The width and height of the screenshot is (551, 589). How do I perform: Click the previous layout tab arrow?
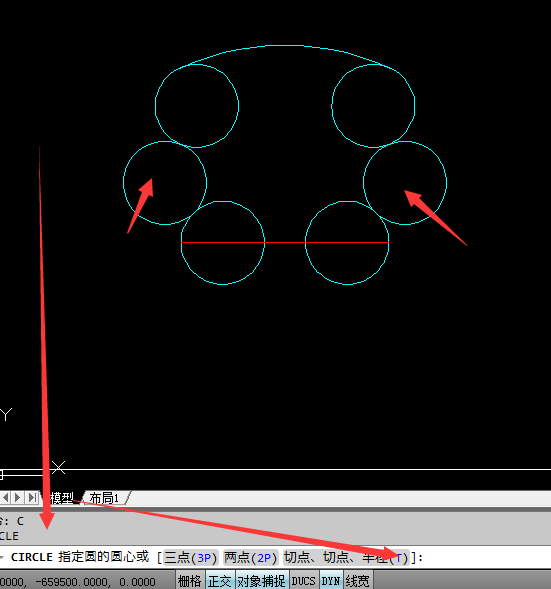click(x=5, y=498)
